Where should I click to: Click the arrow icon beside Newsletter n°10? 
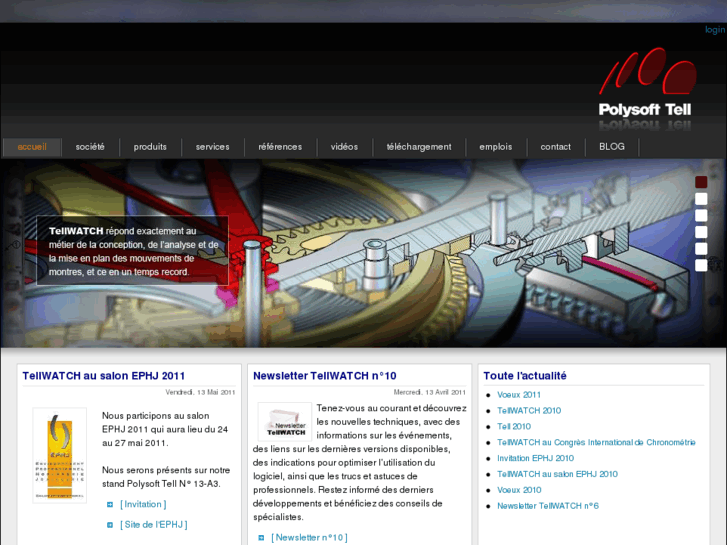click(x=261, y=538)
